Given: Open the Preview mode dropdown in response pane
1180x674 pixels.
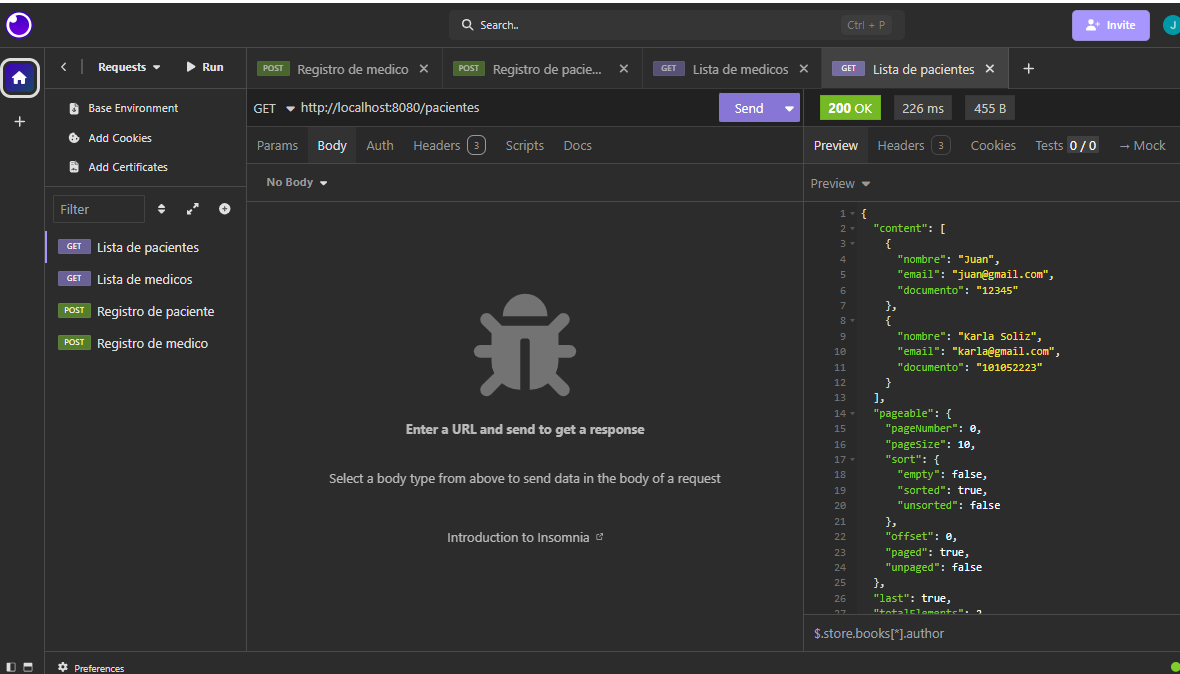Looking at the screenshot, I should 840,184.
